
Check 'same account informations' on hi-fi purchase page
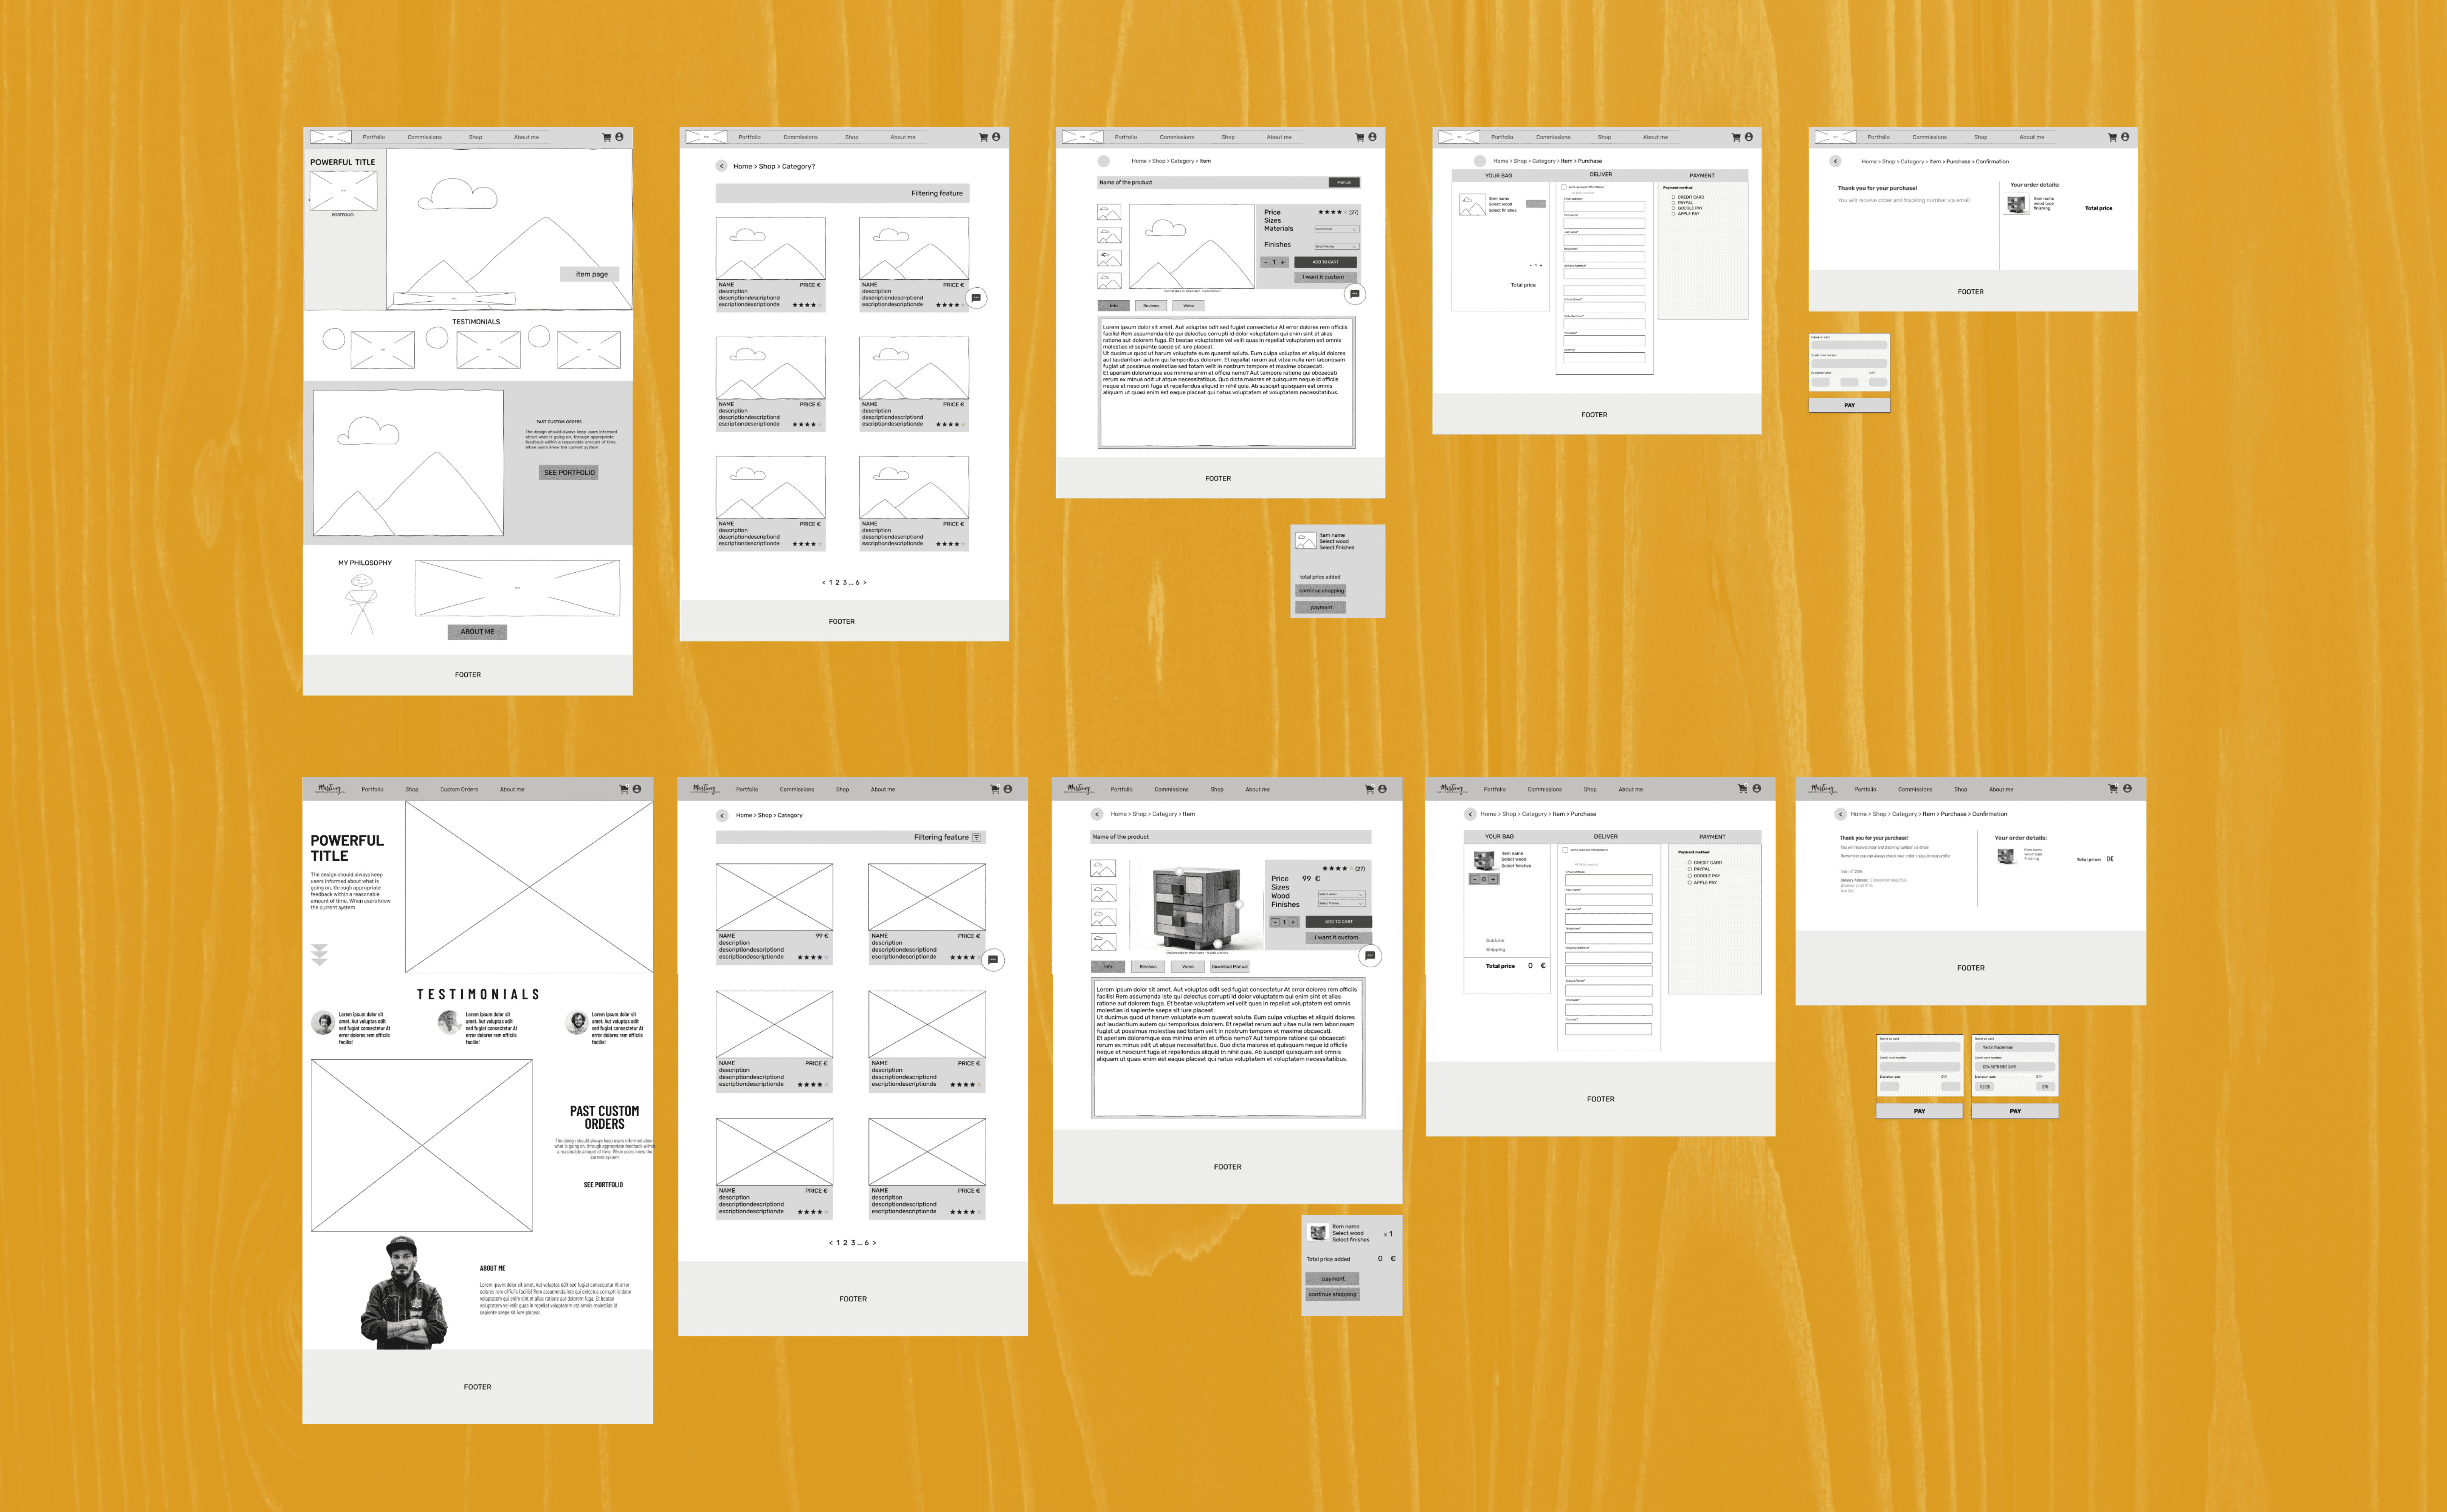(x=1565, y=850)
